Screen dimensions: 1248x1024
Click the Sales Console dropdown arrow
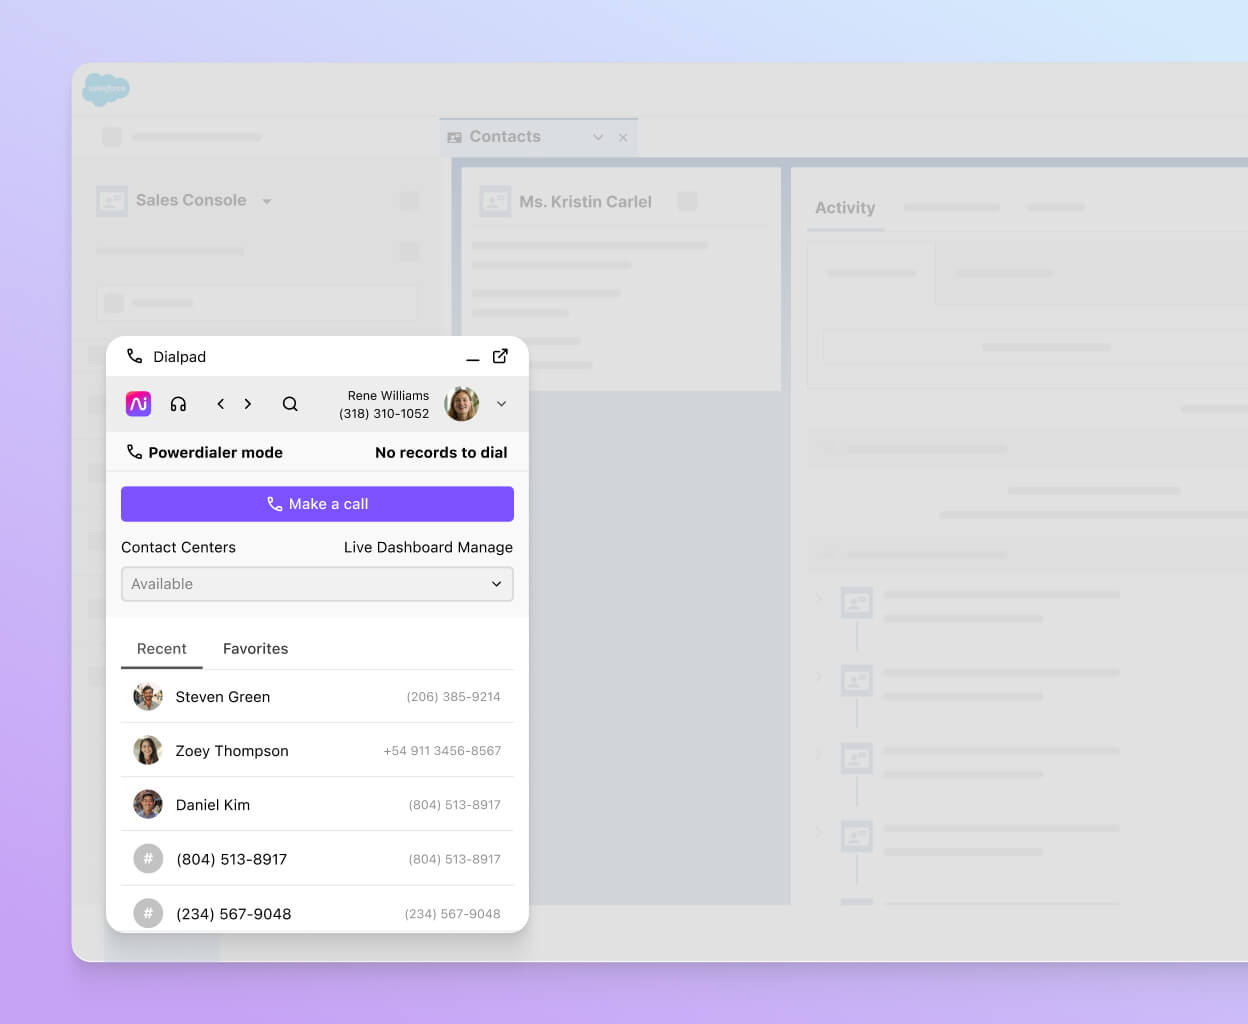pyautogui.click(x=267, y=200)
